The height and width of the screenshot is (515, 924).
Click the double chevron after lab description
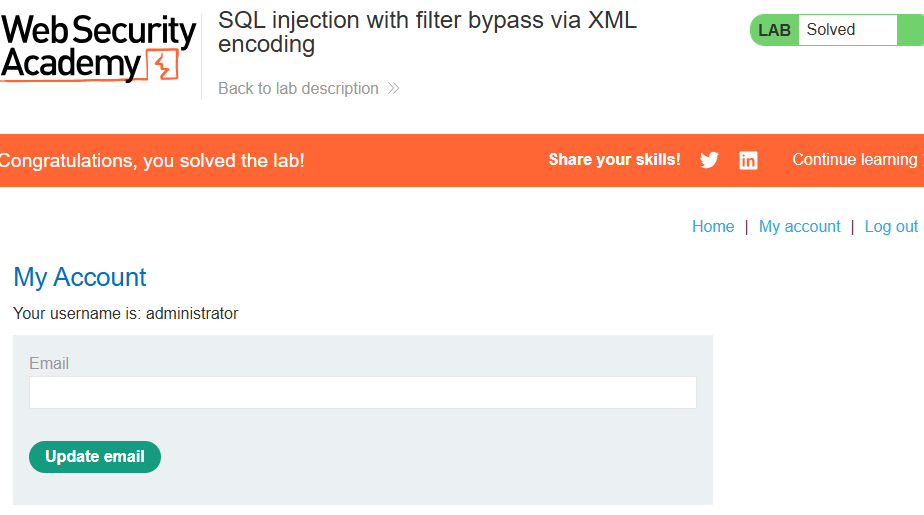(x=394, y=88)
